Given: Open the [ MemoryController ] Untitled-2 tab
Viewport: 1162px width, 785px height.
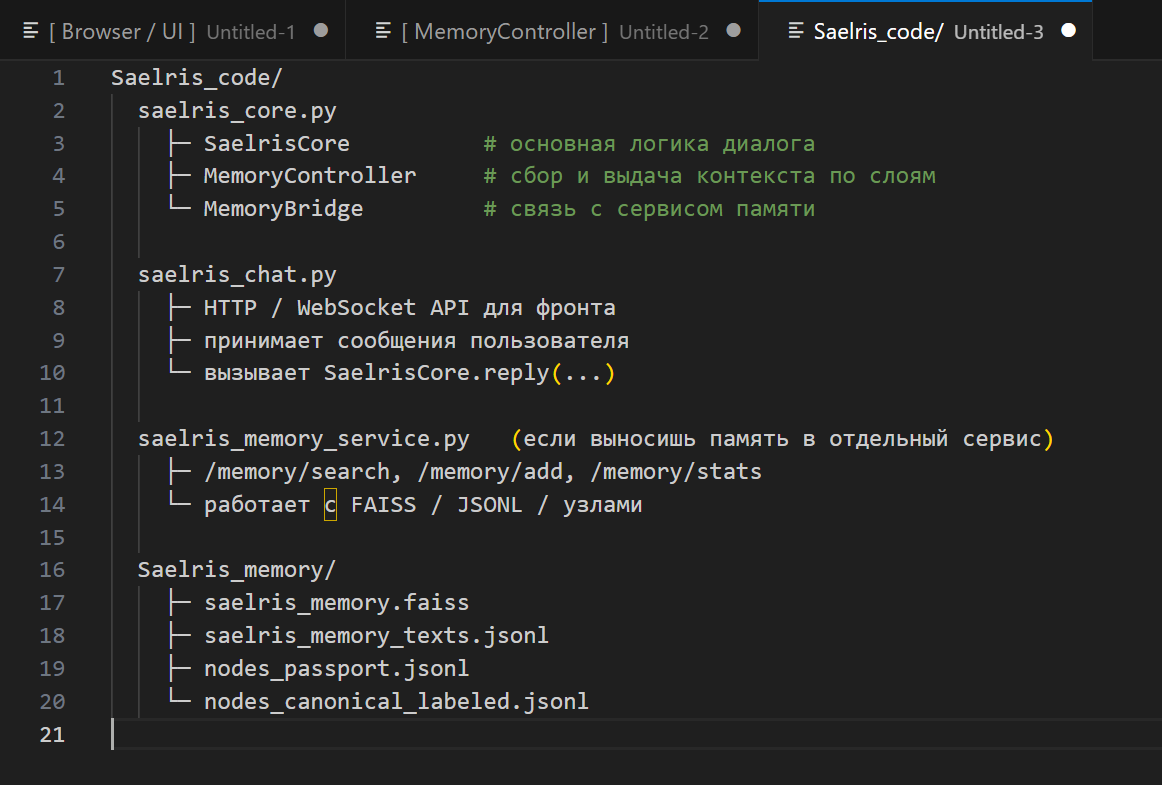Looking at the screenshot, I should tap(552, 30).
